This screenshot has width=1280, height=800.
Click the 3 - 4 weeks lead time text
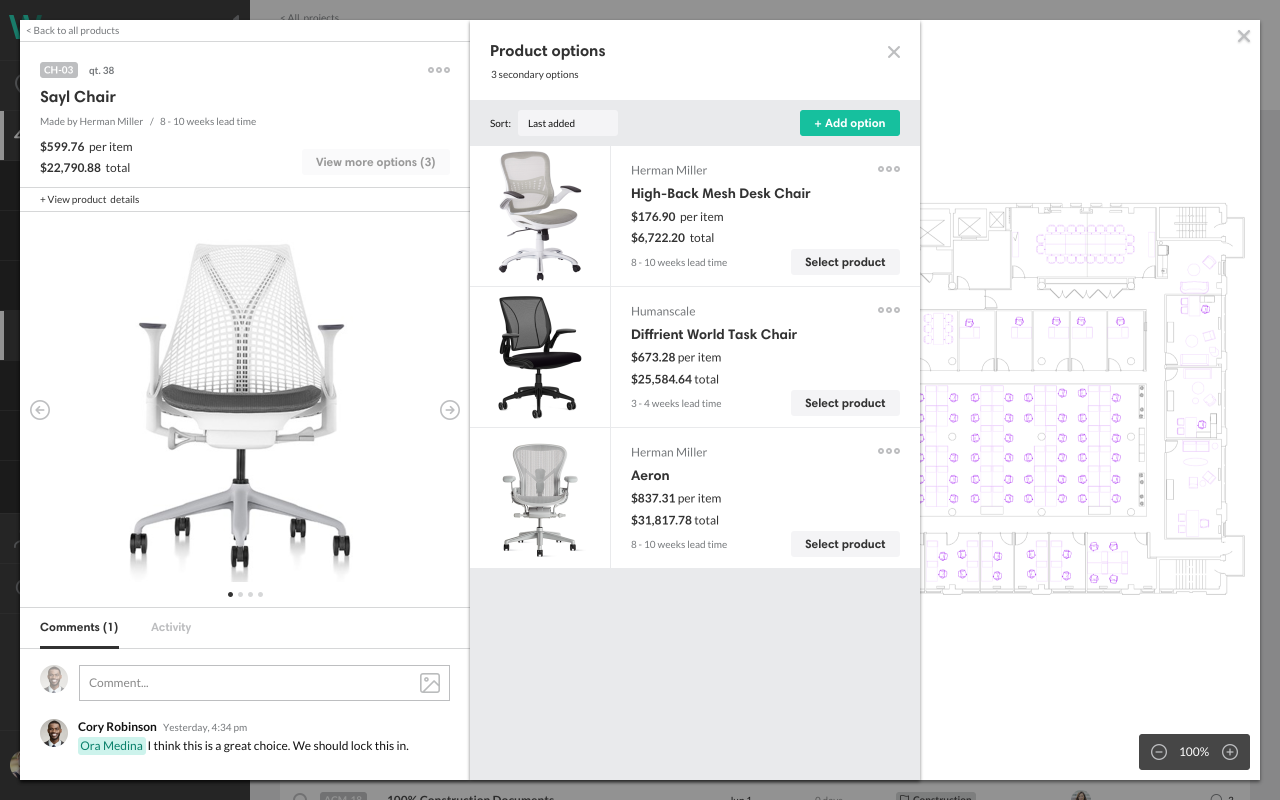[676, 404]
